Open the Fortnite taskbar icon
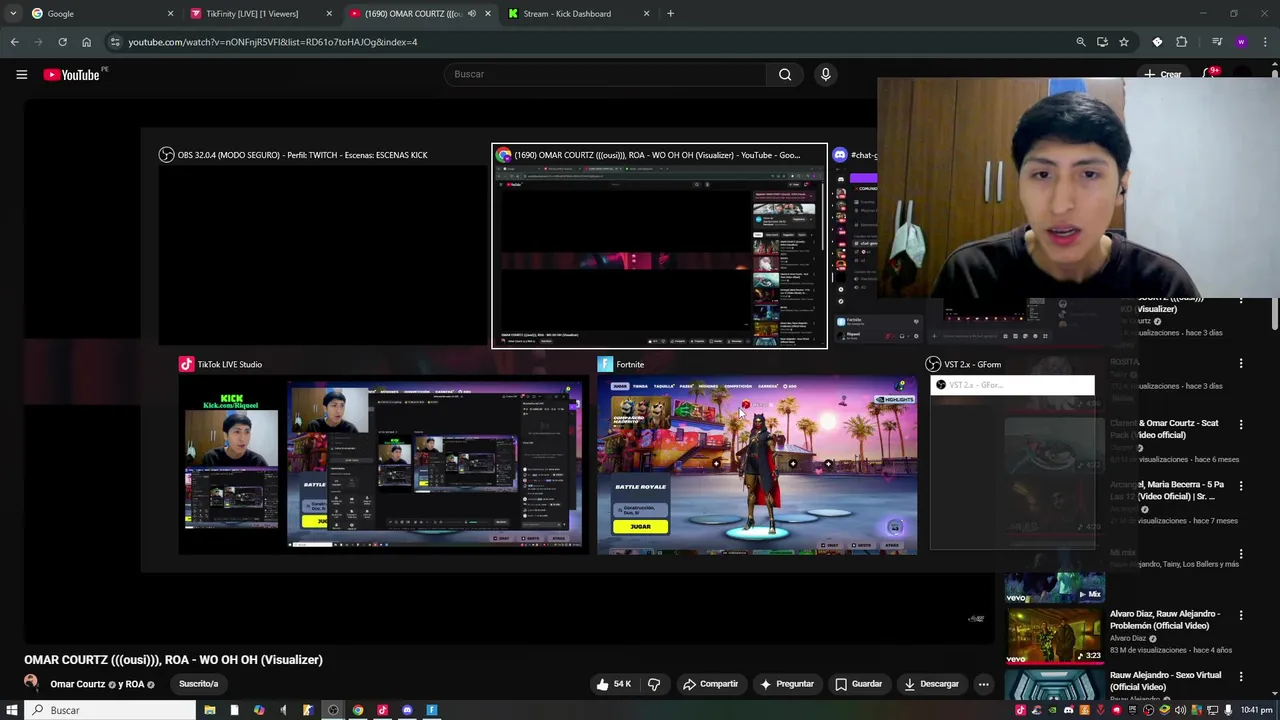1280x720 pixels. pyautogui.click(x=432, y=710)
